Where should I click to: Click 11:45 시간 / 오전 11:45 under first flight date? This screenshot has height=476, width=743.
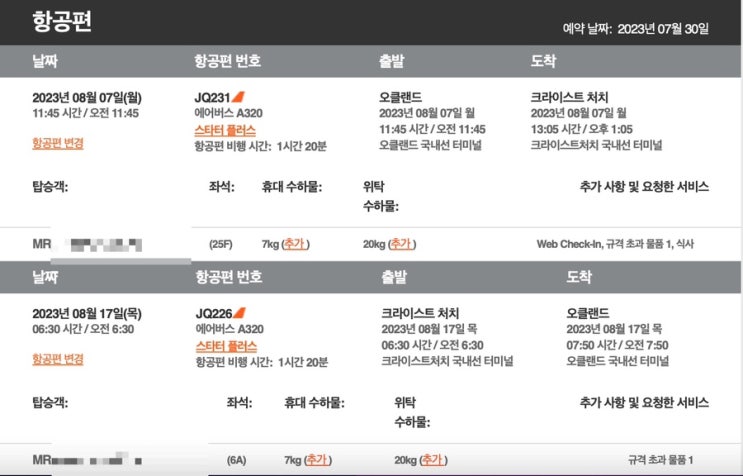[x=86, y=113]
